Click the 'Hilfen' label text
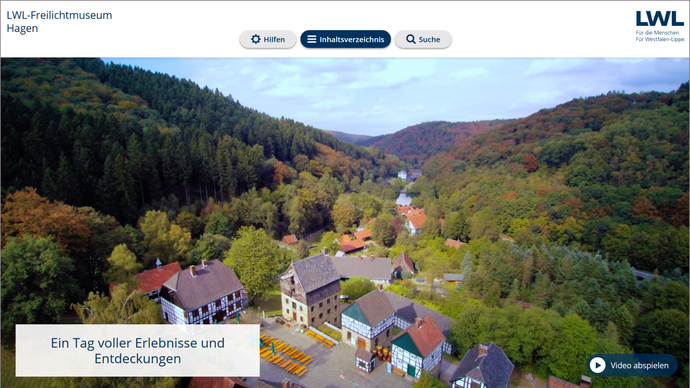The width and height of the screenshot is (690, 388). [x=274, y=40]
